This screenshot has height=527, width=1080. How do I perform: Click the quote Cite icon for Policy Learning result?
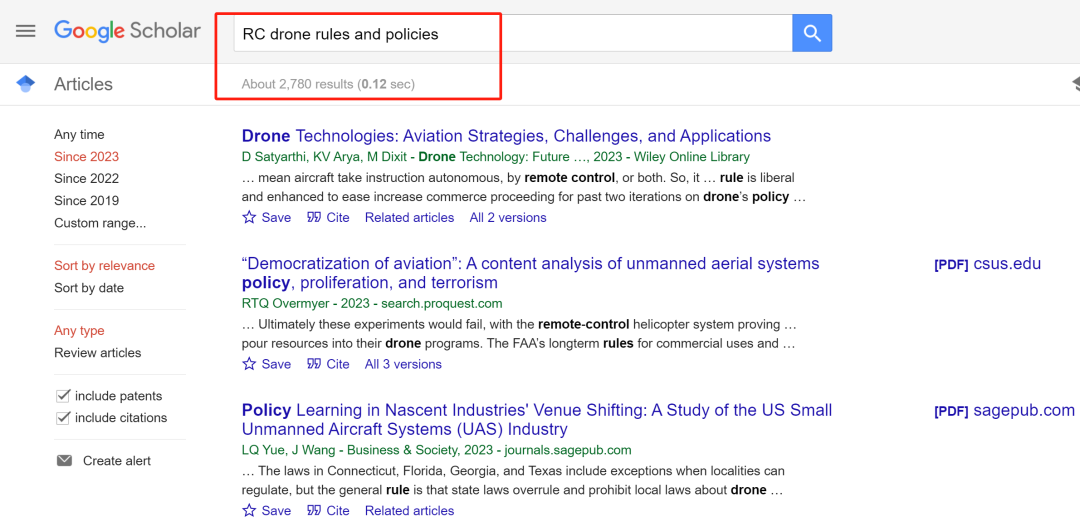click(x=314, y=511)
